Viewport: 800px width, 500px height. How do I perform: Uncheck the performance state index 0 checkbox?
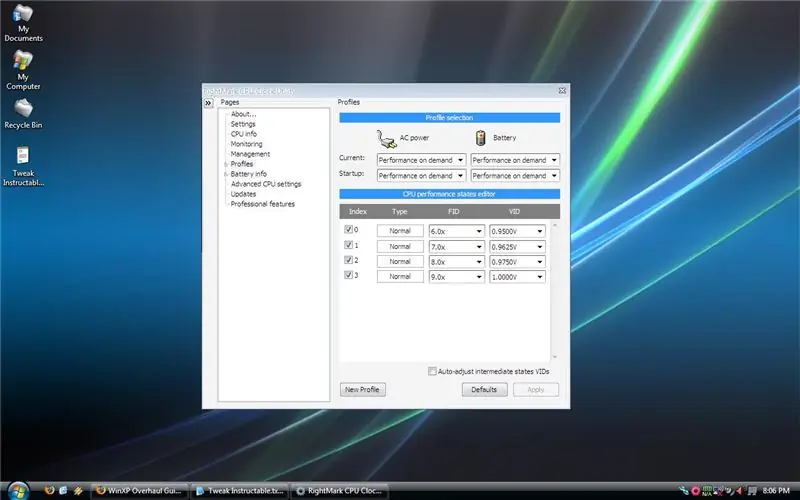[348, 230]
